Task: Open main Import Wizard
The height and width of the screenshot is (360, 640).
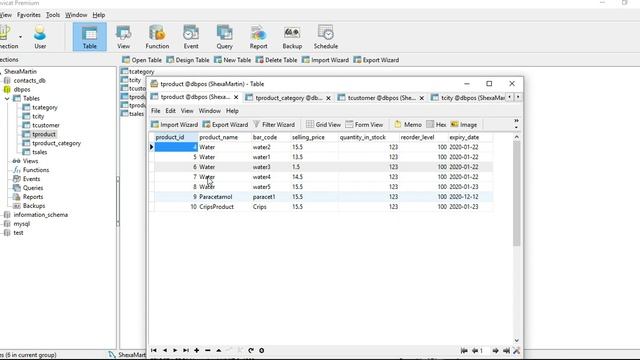Action: pyautogui.click(x=325, y=60)
